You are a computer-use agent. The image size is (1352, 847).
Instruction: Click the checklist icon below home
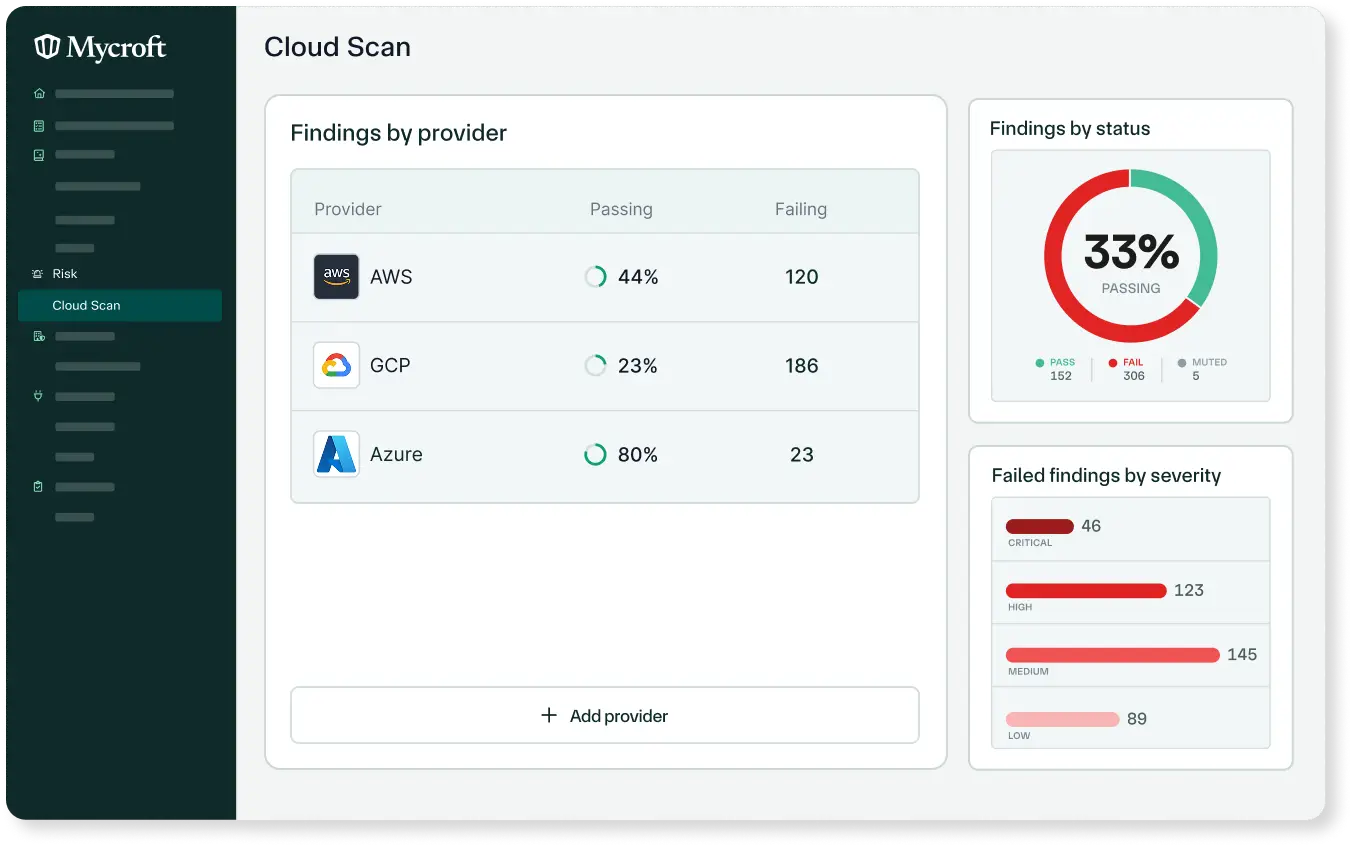pos(39,126)
